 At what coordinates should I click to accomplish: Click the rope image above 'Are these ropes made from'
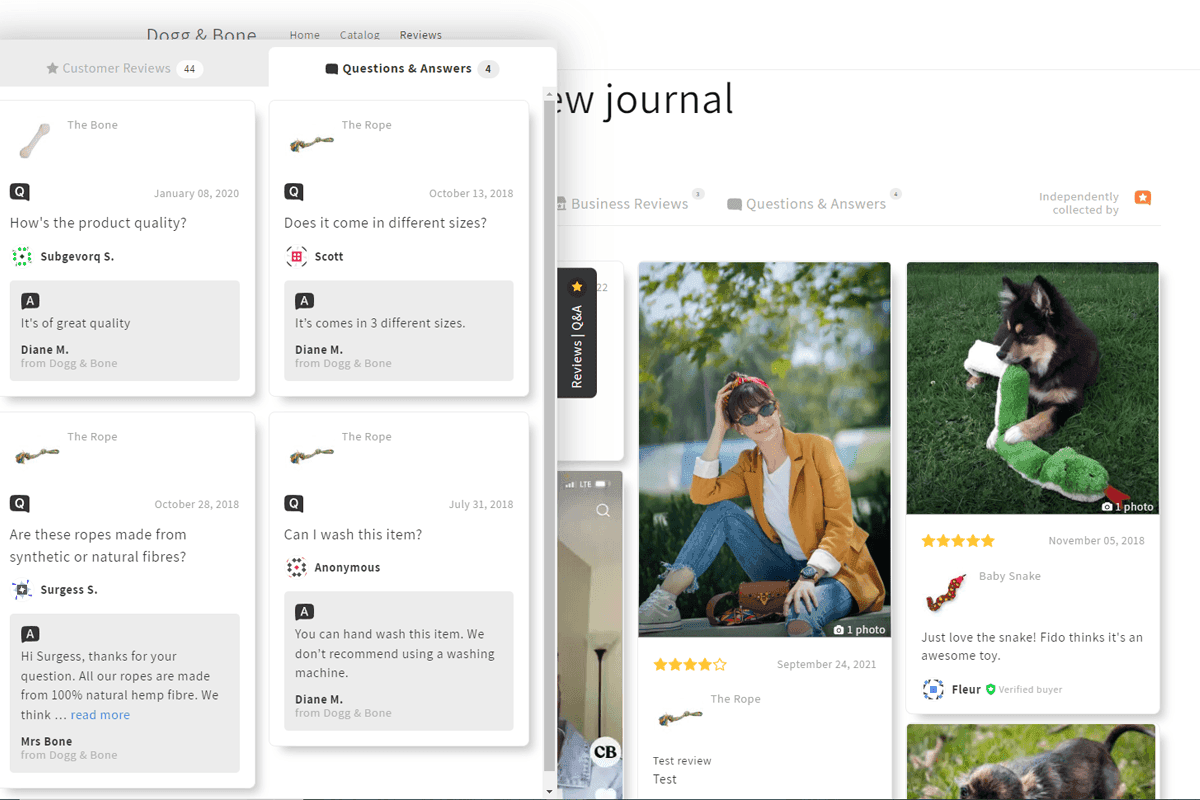coord(35,455)
